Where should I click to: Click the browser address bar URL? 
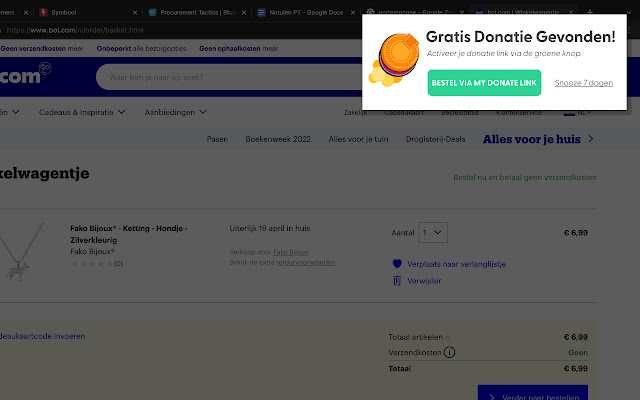click(x=75, y=30)
